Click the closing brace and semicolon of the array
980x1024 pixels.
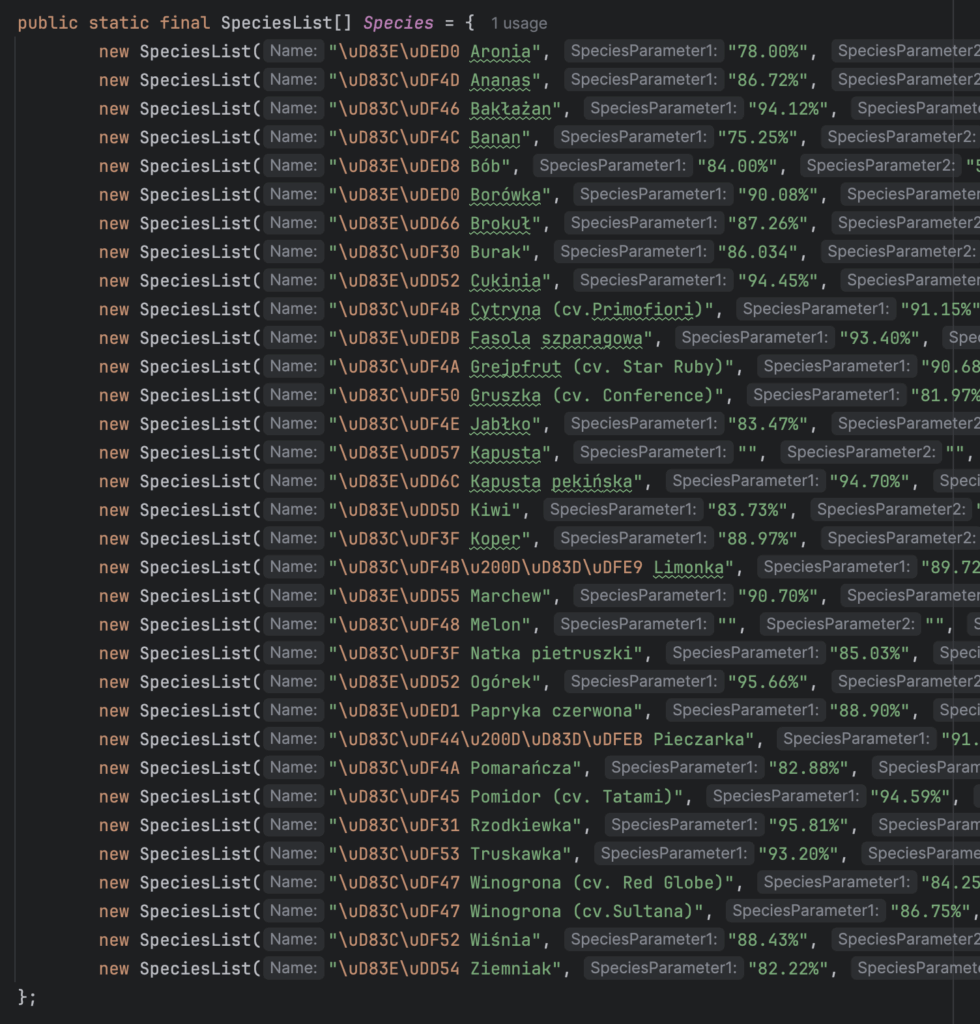(x=27, y=997)
